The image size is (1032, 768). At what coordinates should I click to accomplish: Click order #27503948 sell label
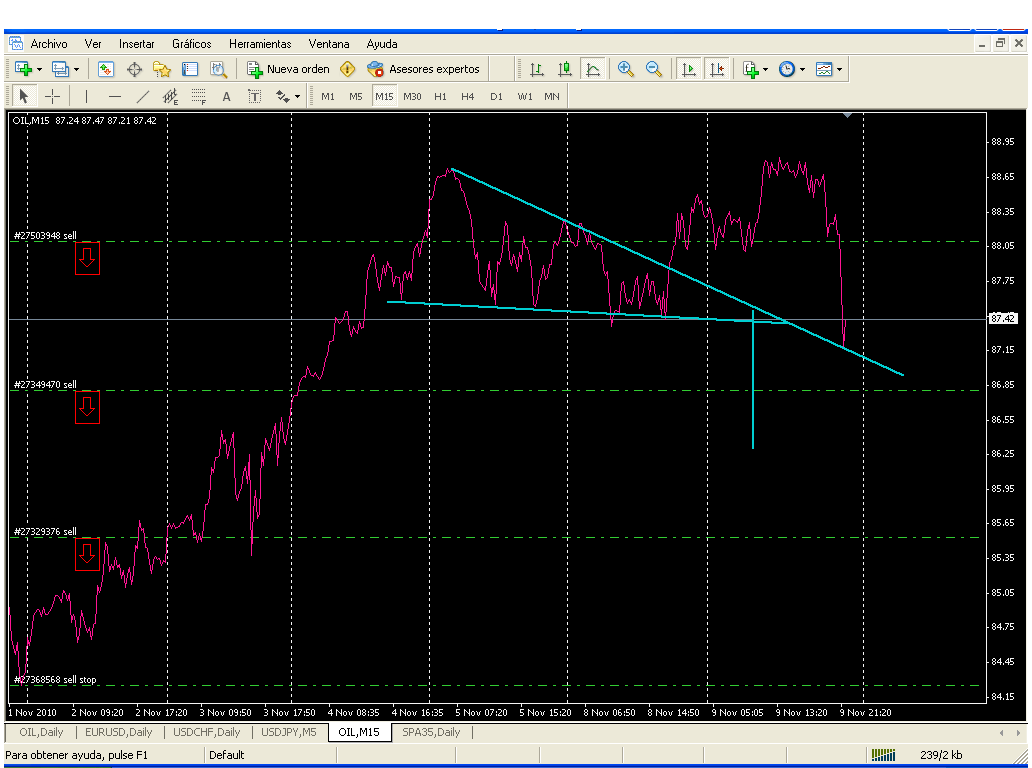coord(45,236)
